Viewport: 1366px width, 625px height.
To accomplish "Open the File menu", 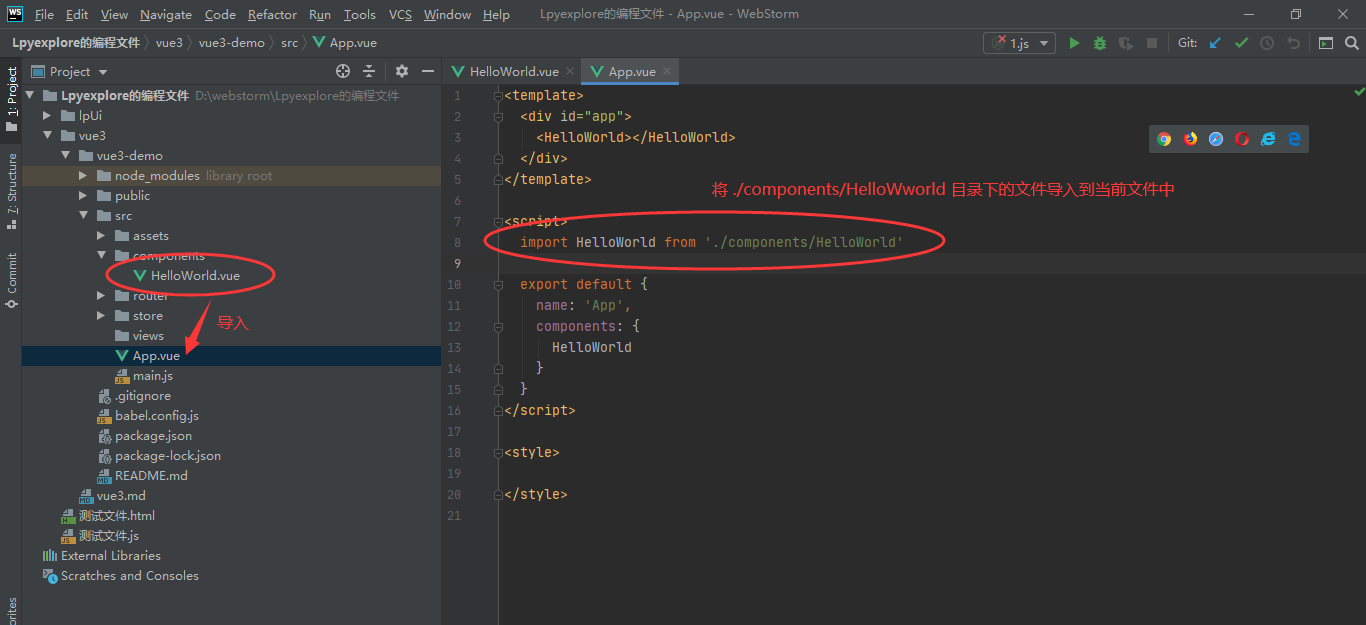I will click(x=44, y=14).
